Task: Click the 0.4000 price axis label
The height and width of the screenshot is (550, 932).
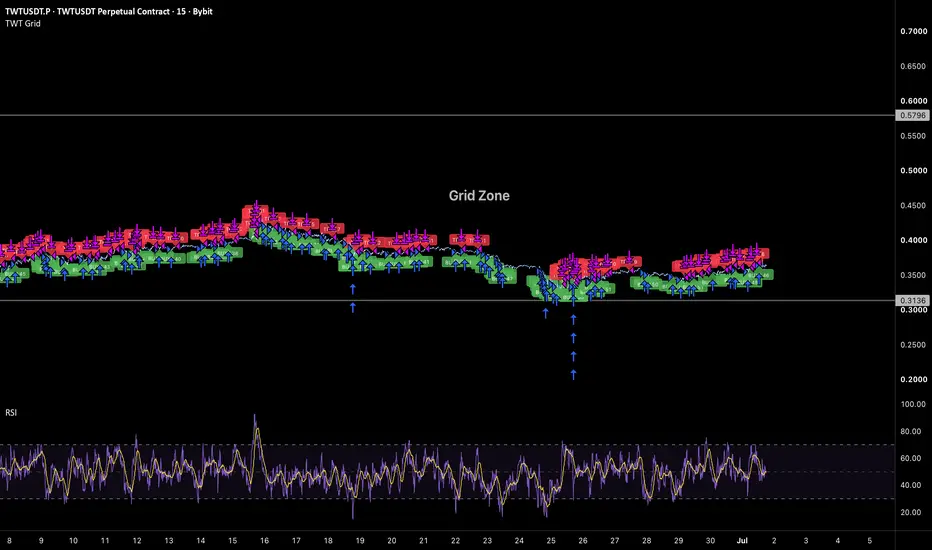Action: pos(913,240)
